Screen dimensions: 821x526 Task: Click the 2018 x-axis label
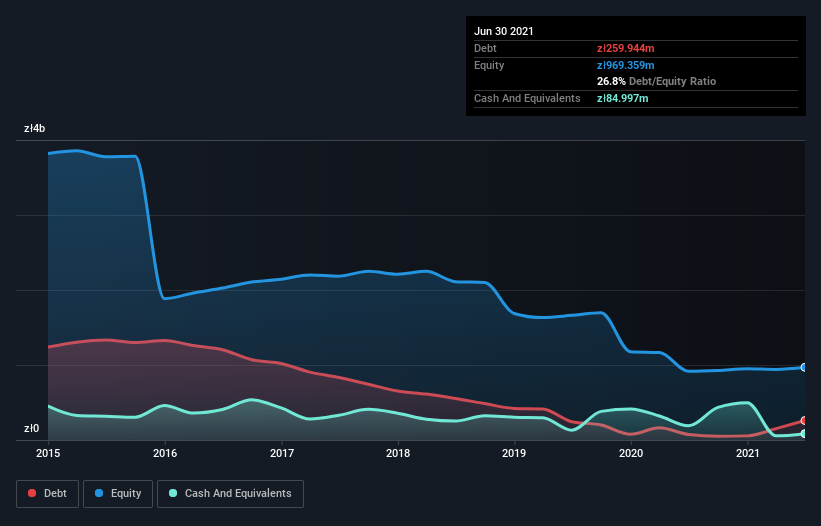(398, 453)
